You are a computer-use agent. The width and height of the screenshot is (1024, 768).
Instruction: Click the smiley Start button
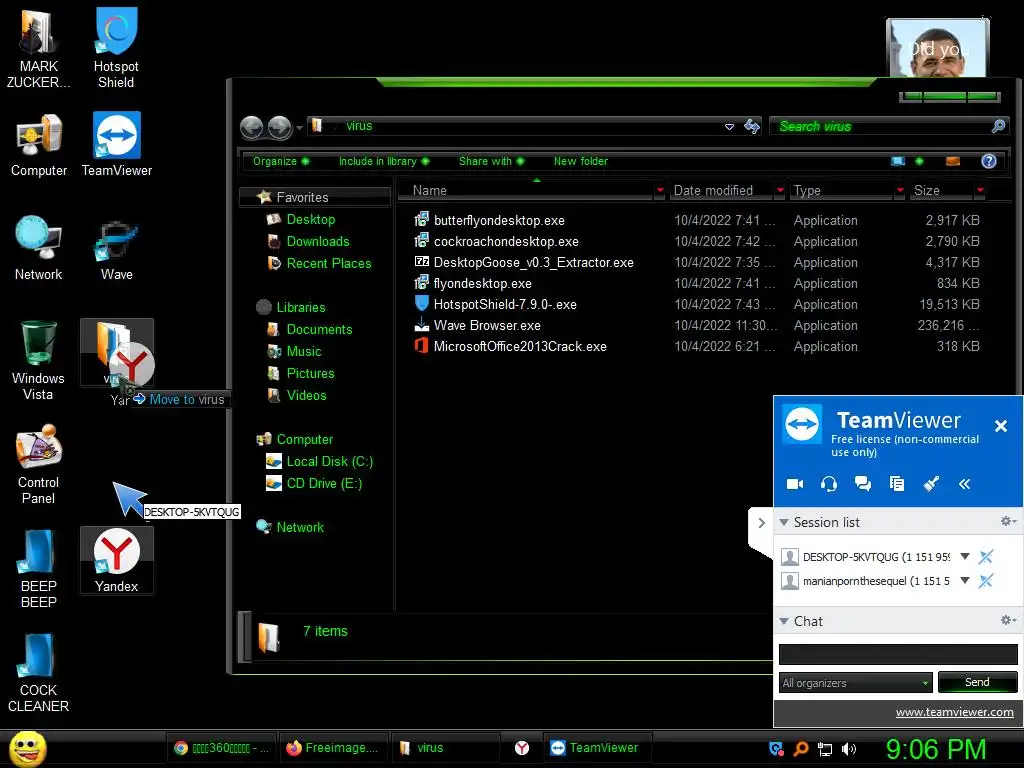(27, 748)
